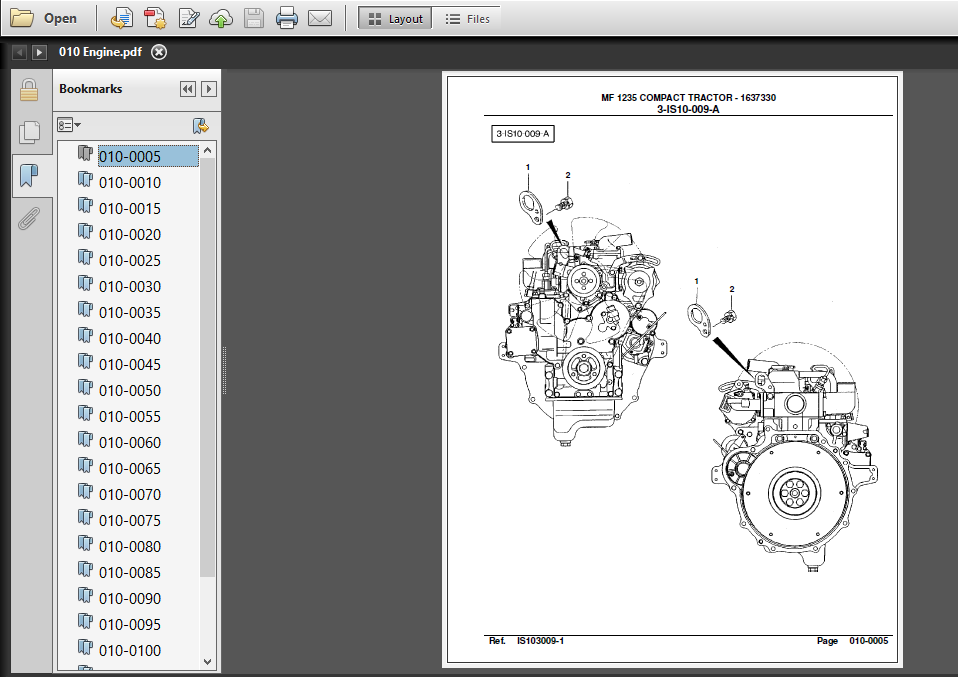This screenshot has height=677, width=958.
Task: Click the page title MF 1235 COMPACT TRACTOR
Action: point(689,97)
